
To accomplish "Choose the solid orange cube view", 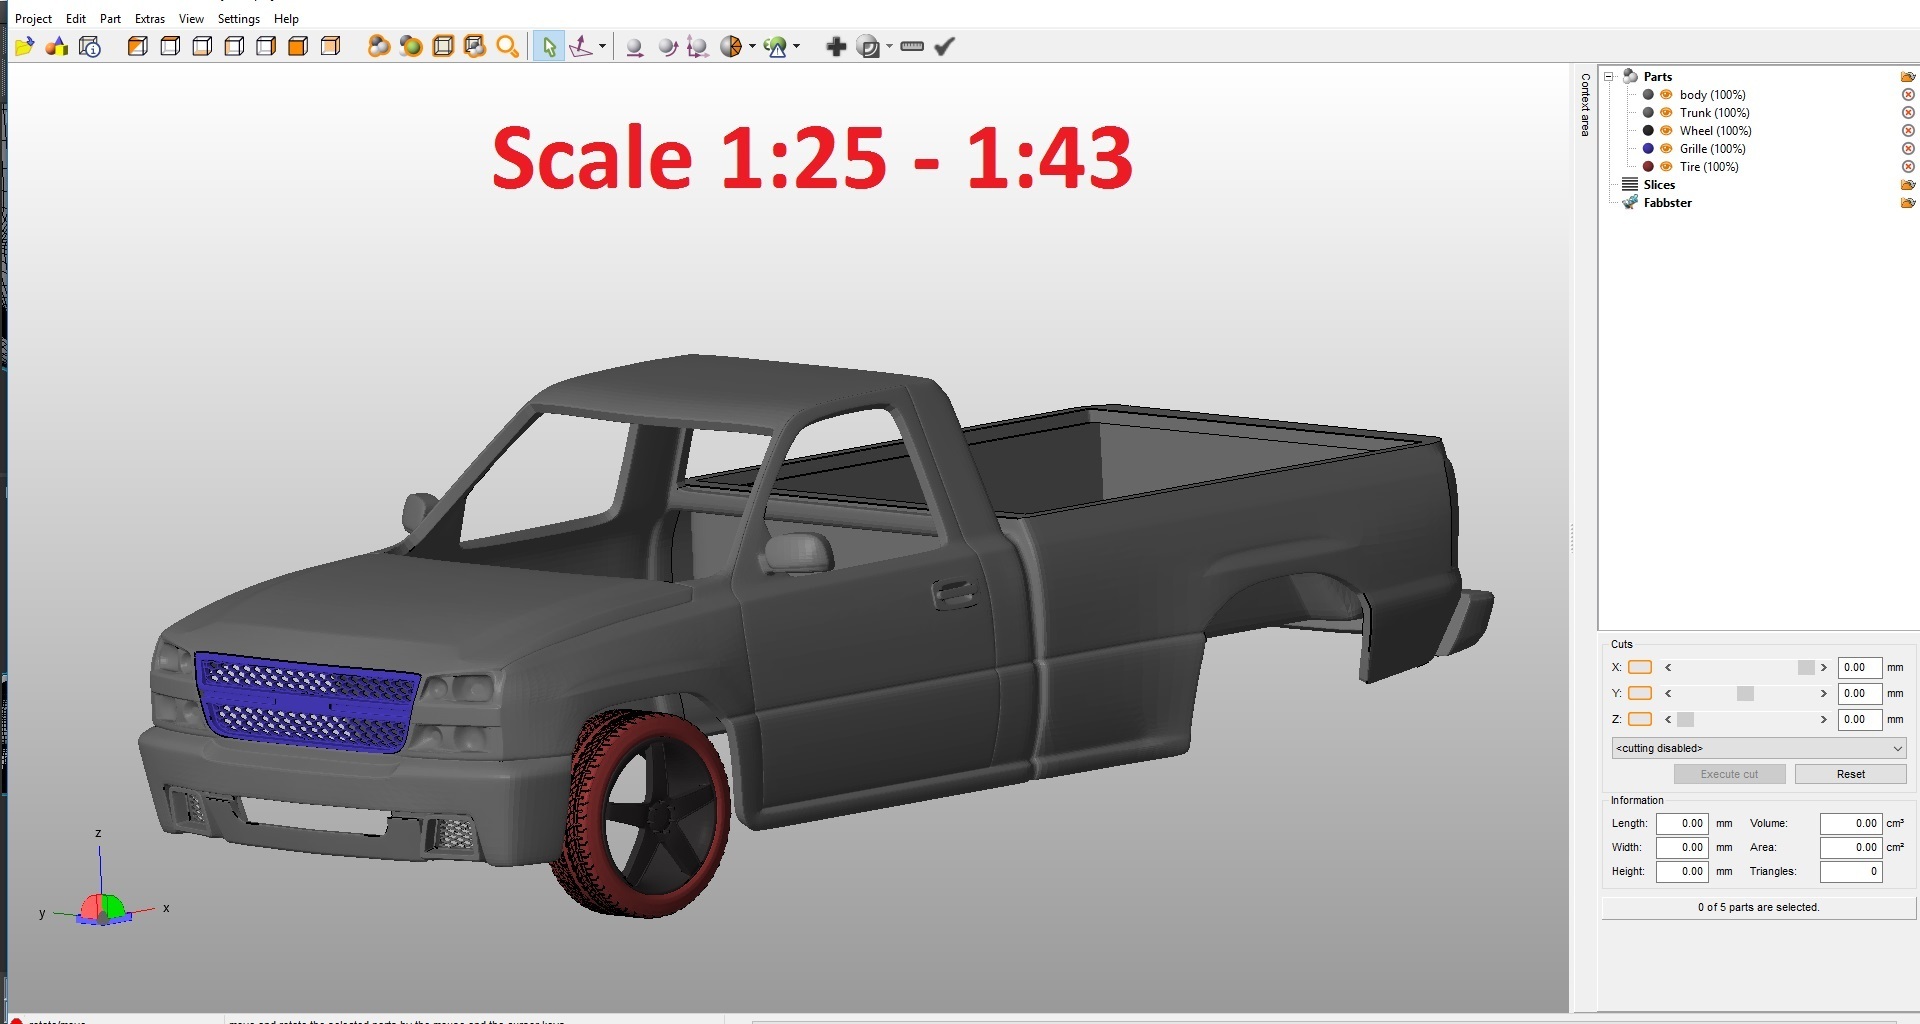I will tap(298, 46).
